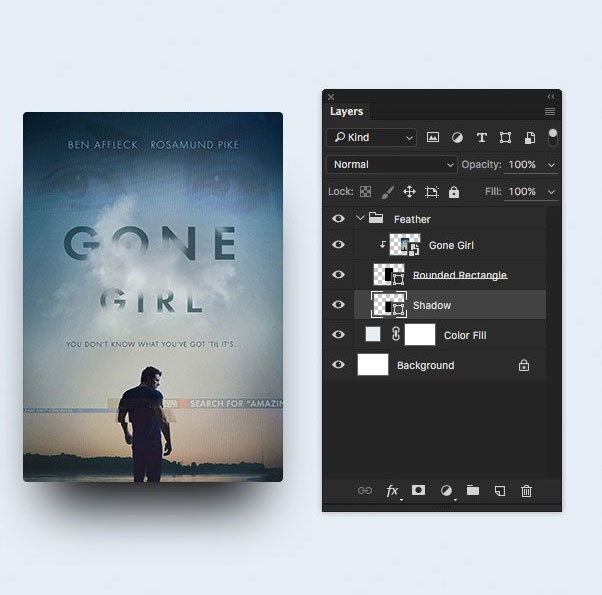Create a new group folder
Viewport: 602px width, 595px height.
pyautogui.click(x=473, y=490)
